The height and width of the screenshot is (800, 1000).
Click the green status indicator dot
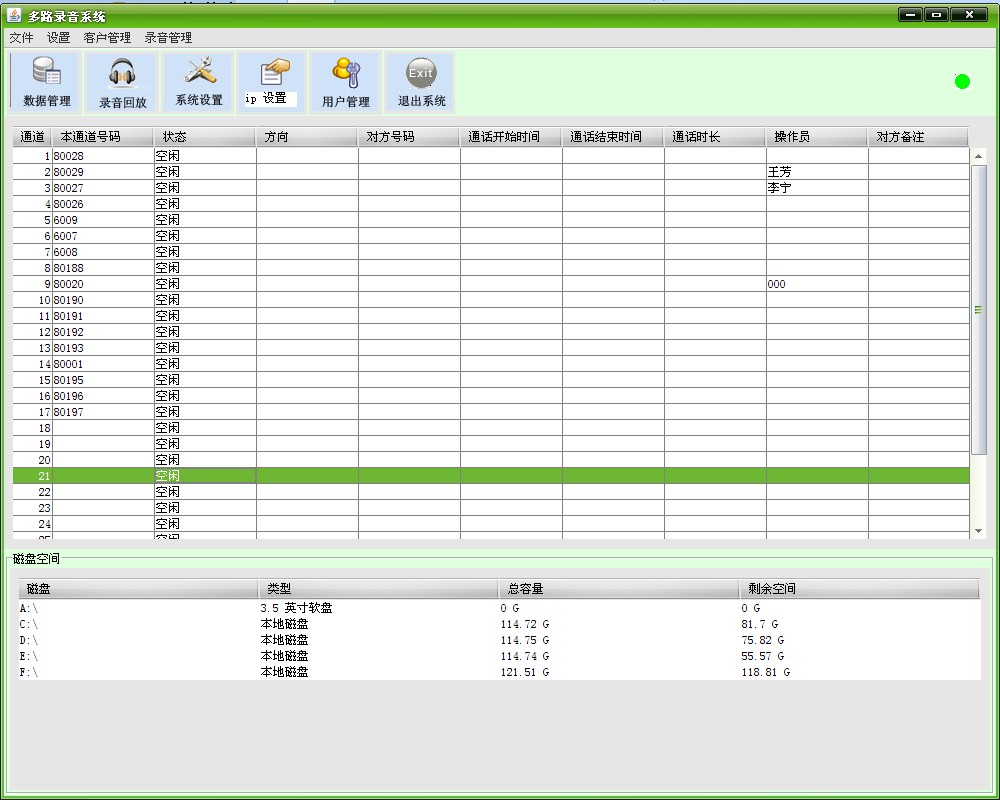(x=960, y=80)
